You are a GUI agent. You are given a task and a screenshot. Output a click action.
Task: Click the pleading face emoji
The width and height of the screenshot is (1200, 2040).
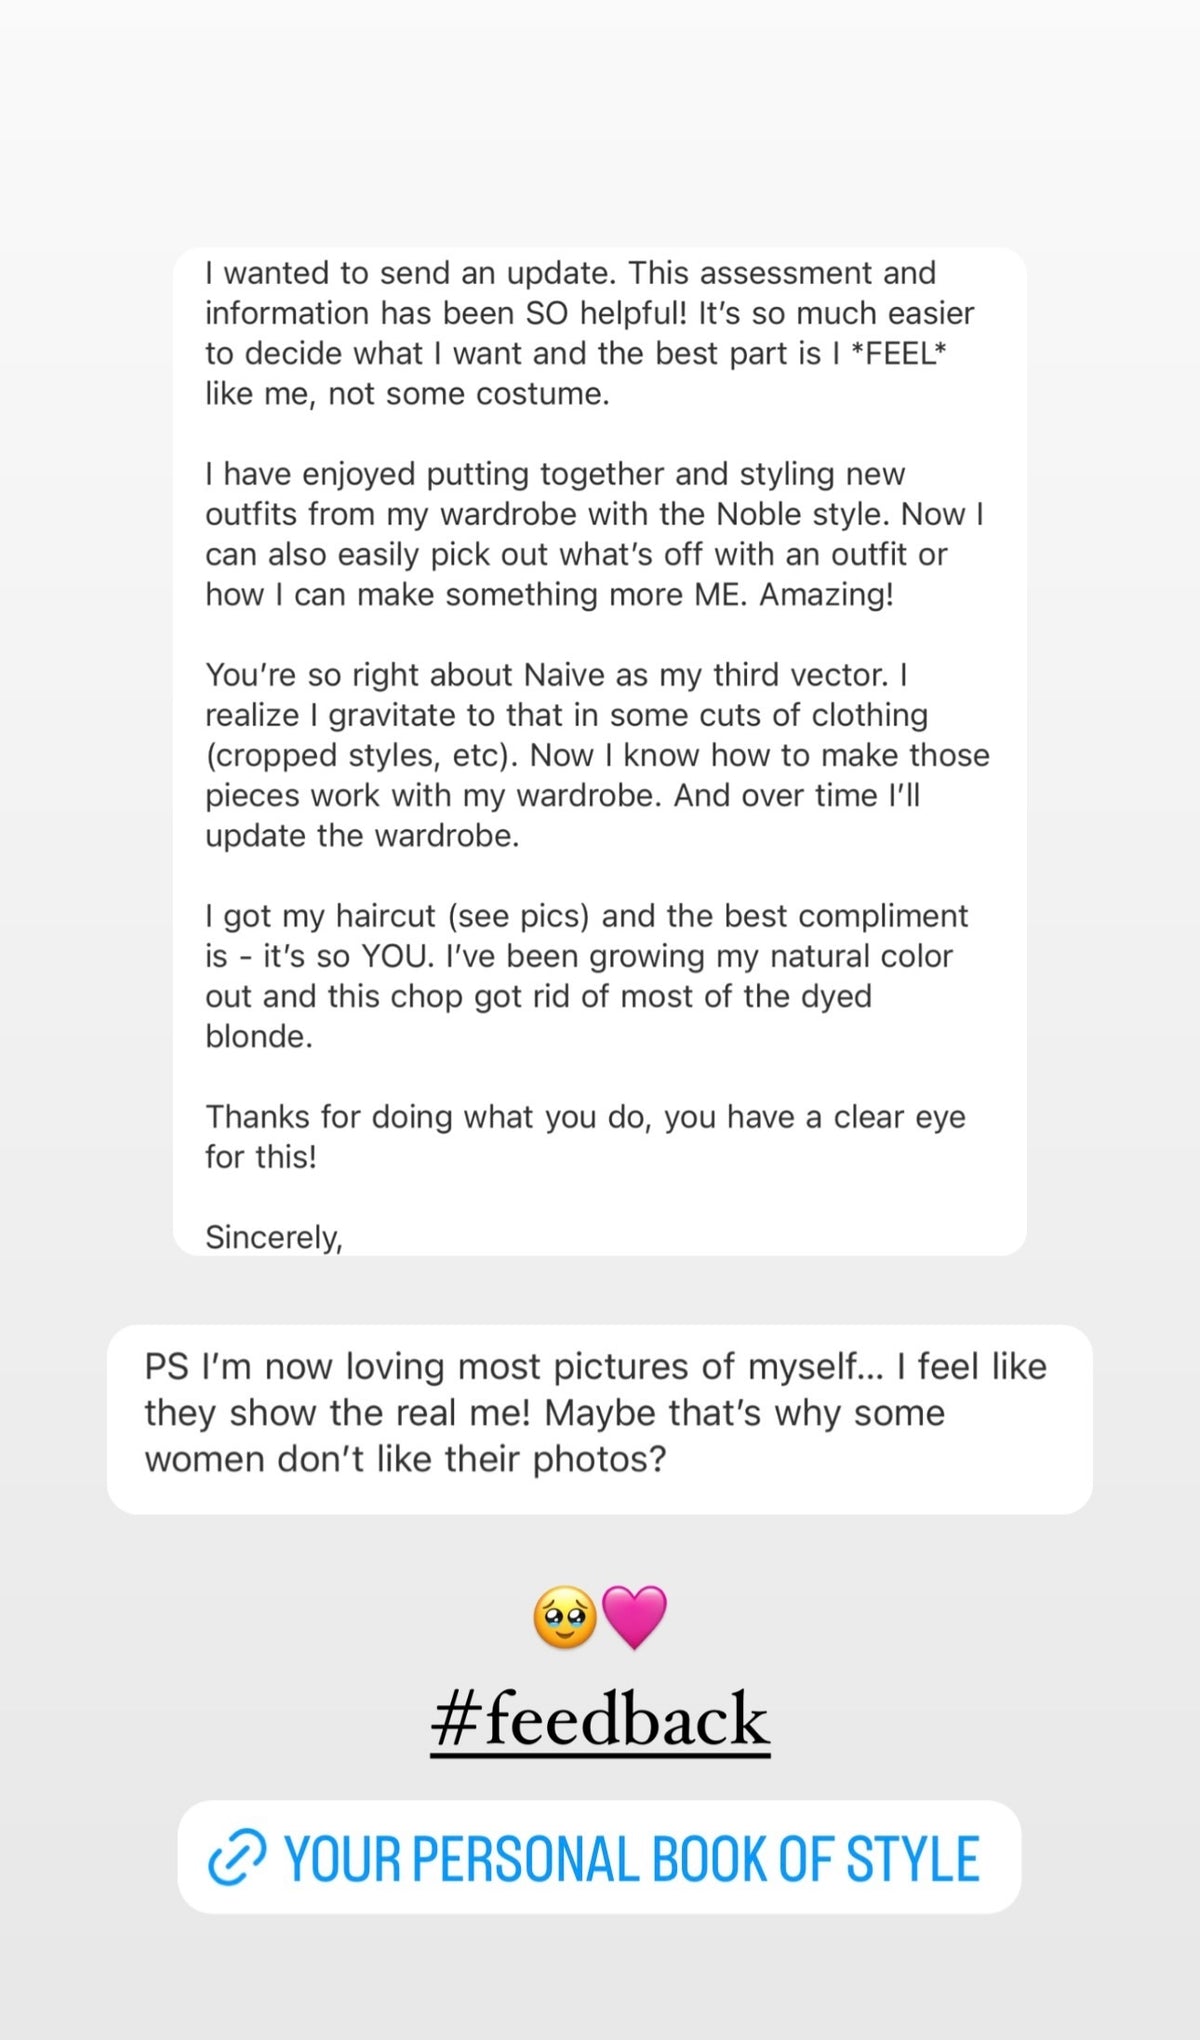tap(565, 1618)
